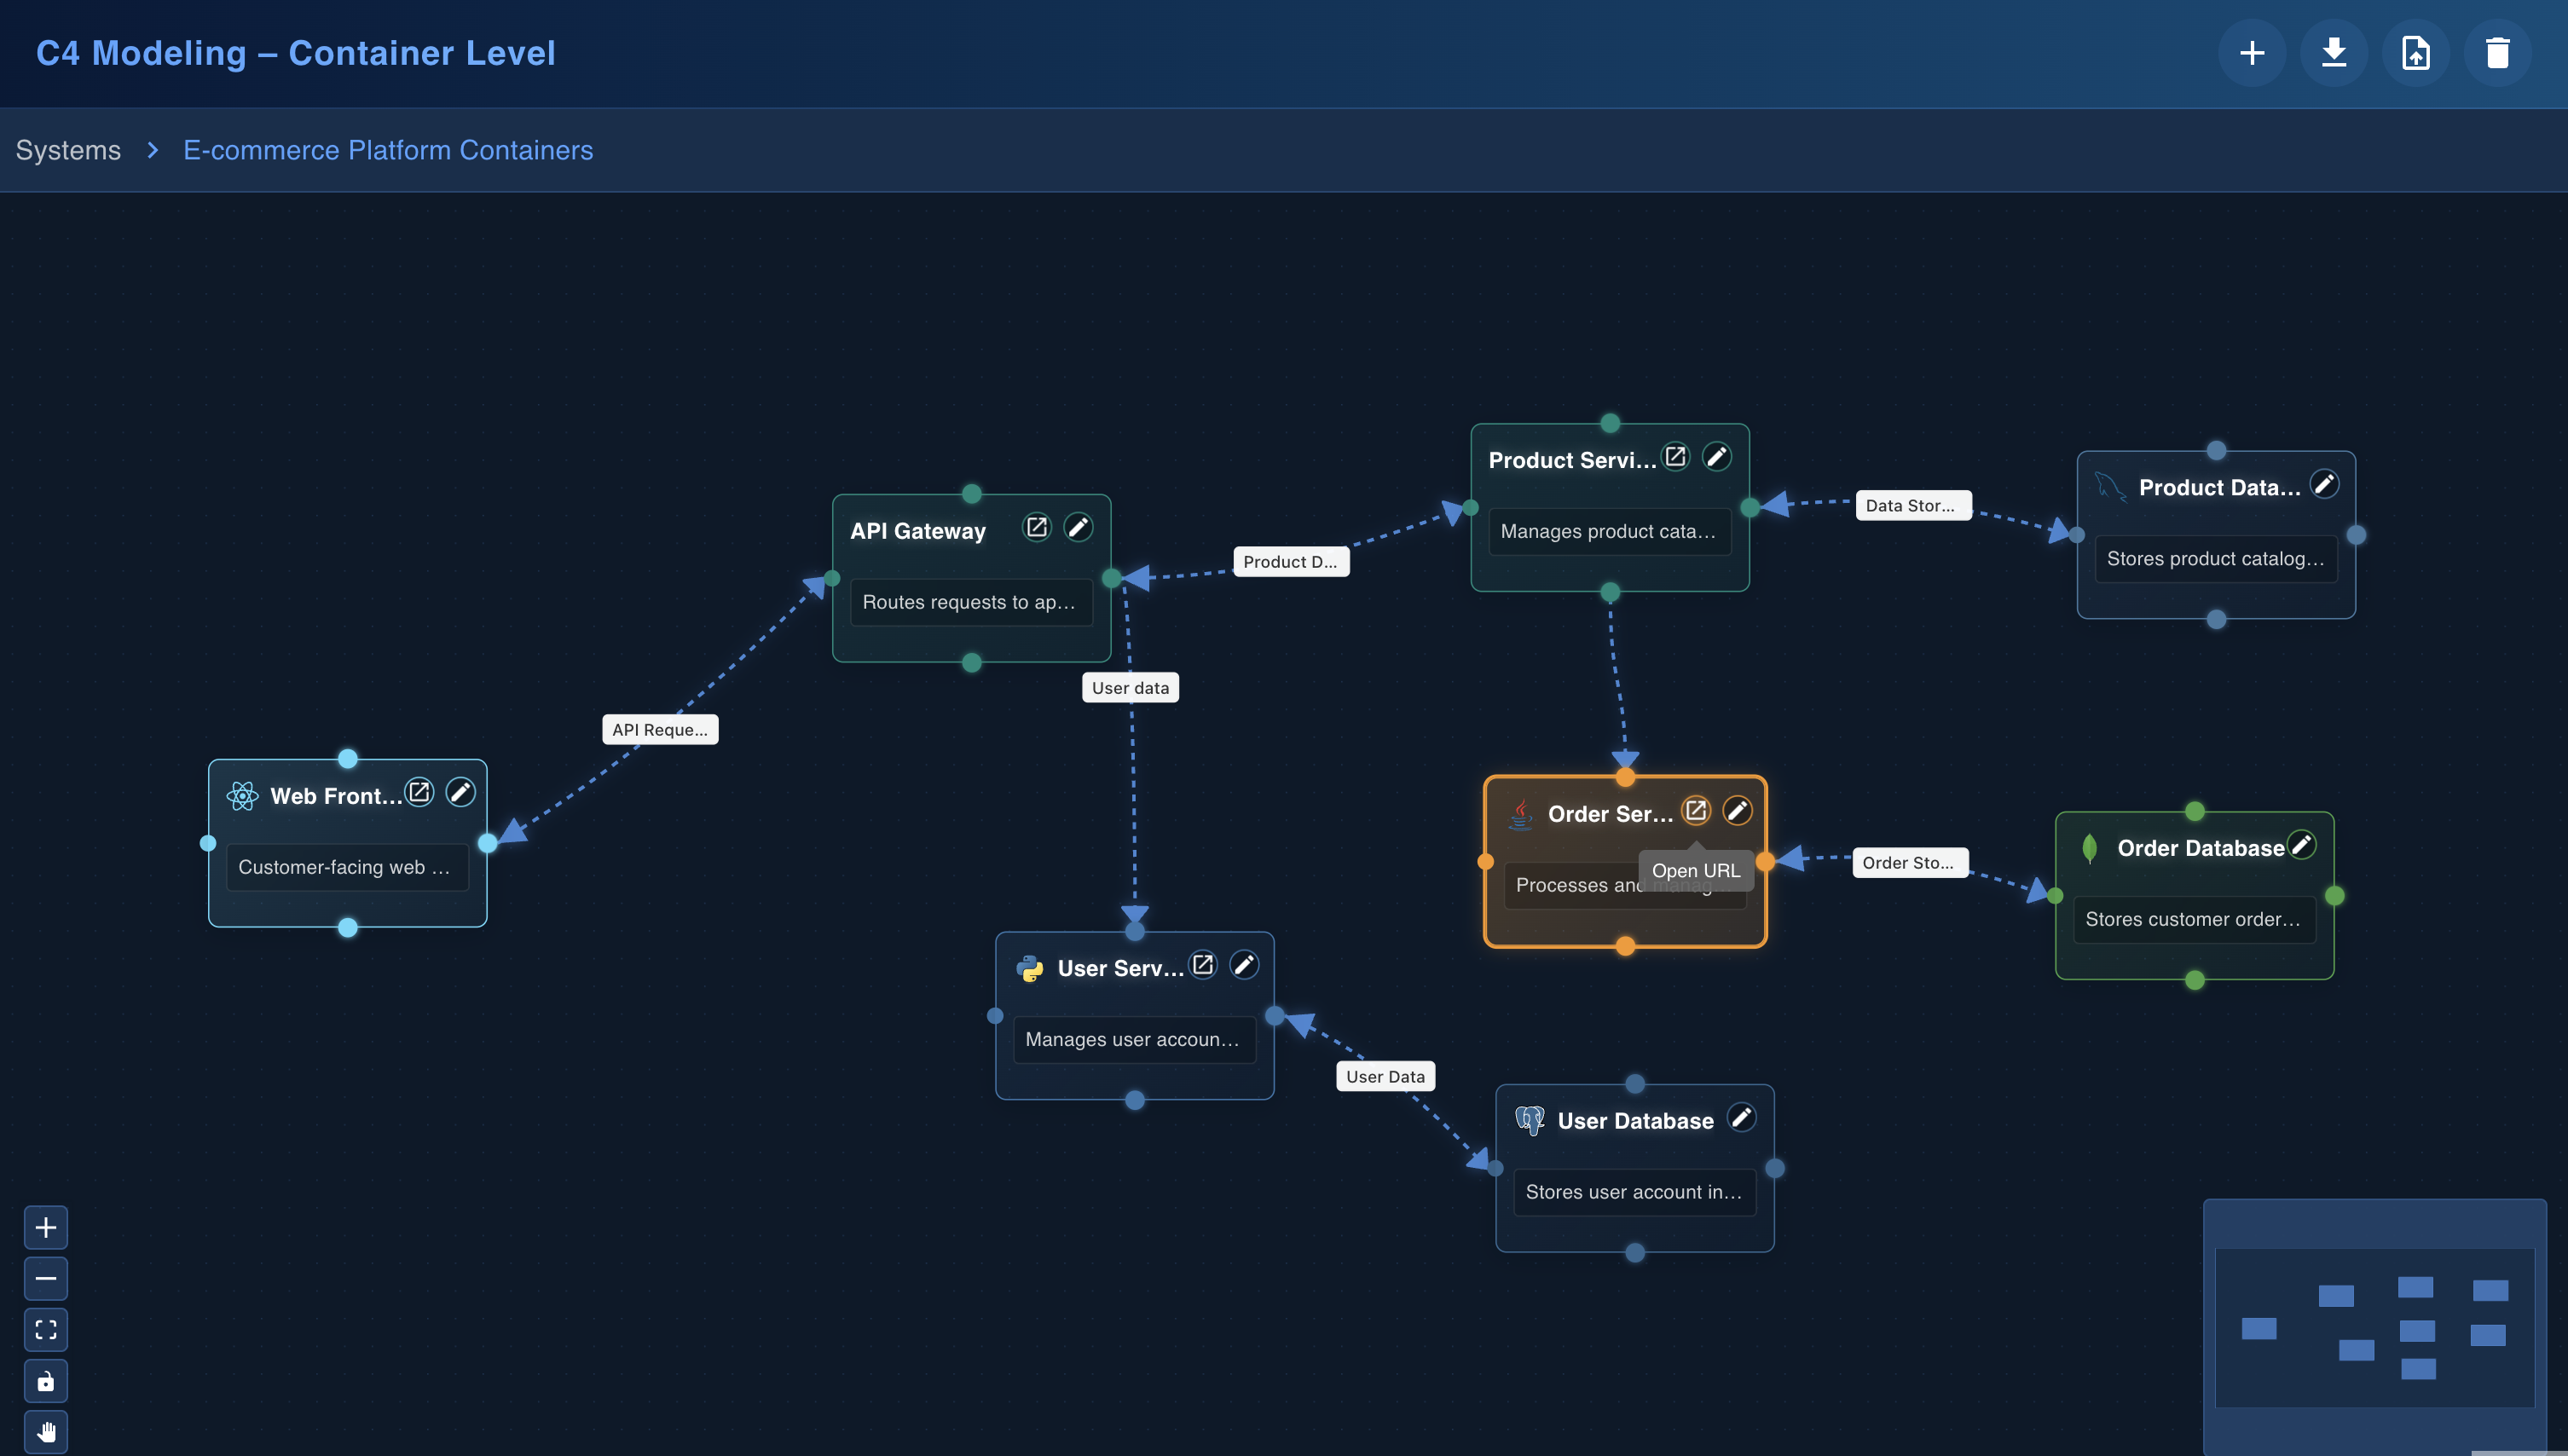Image resolution: width=2568 pixels, height=1456 pixels.
Task: Edit the Product Service node
Action: point(1717,456)
